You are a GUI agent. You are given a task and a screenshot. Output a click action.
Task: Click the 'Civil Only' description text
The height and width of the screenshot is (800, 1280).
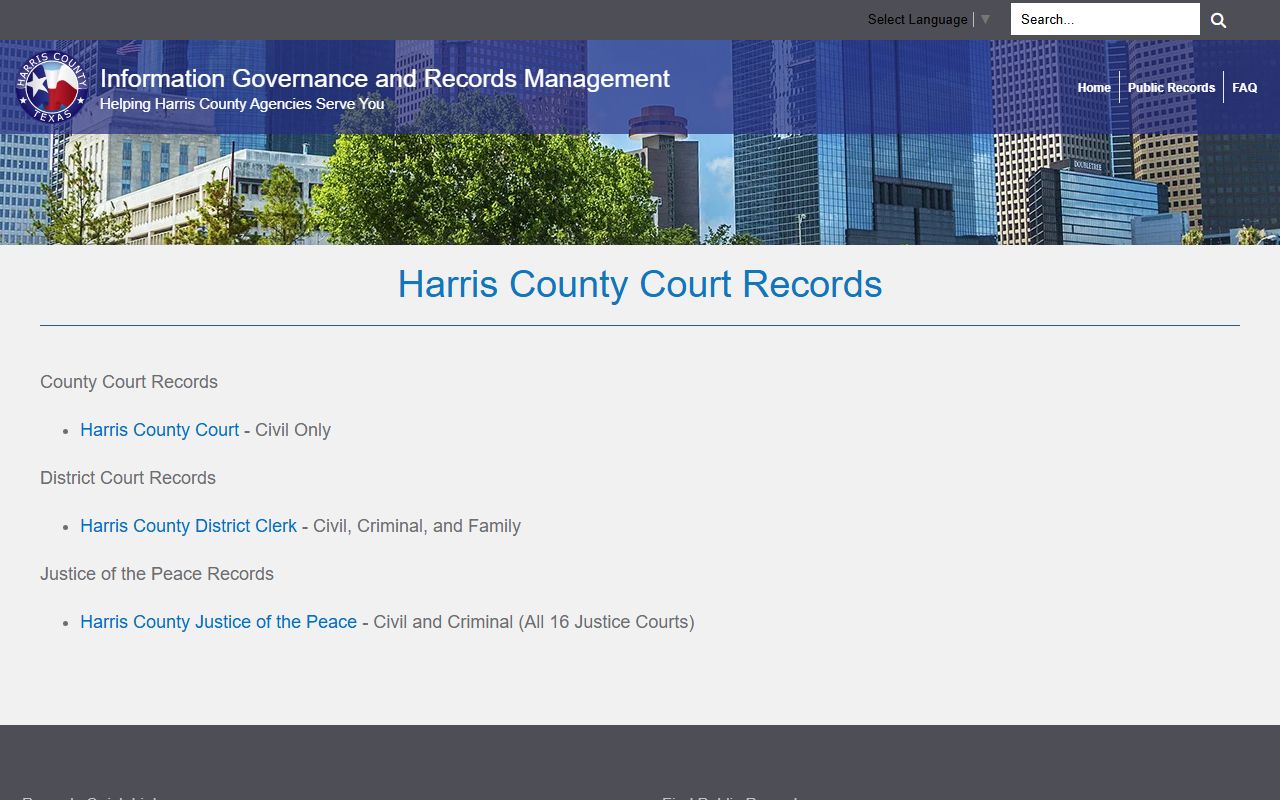(293, 430)
